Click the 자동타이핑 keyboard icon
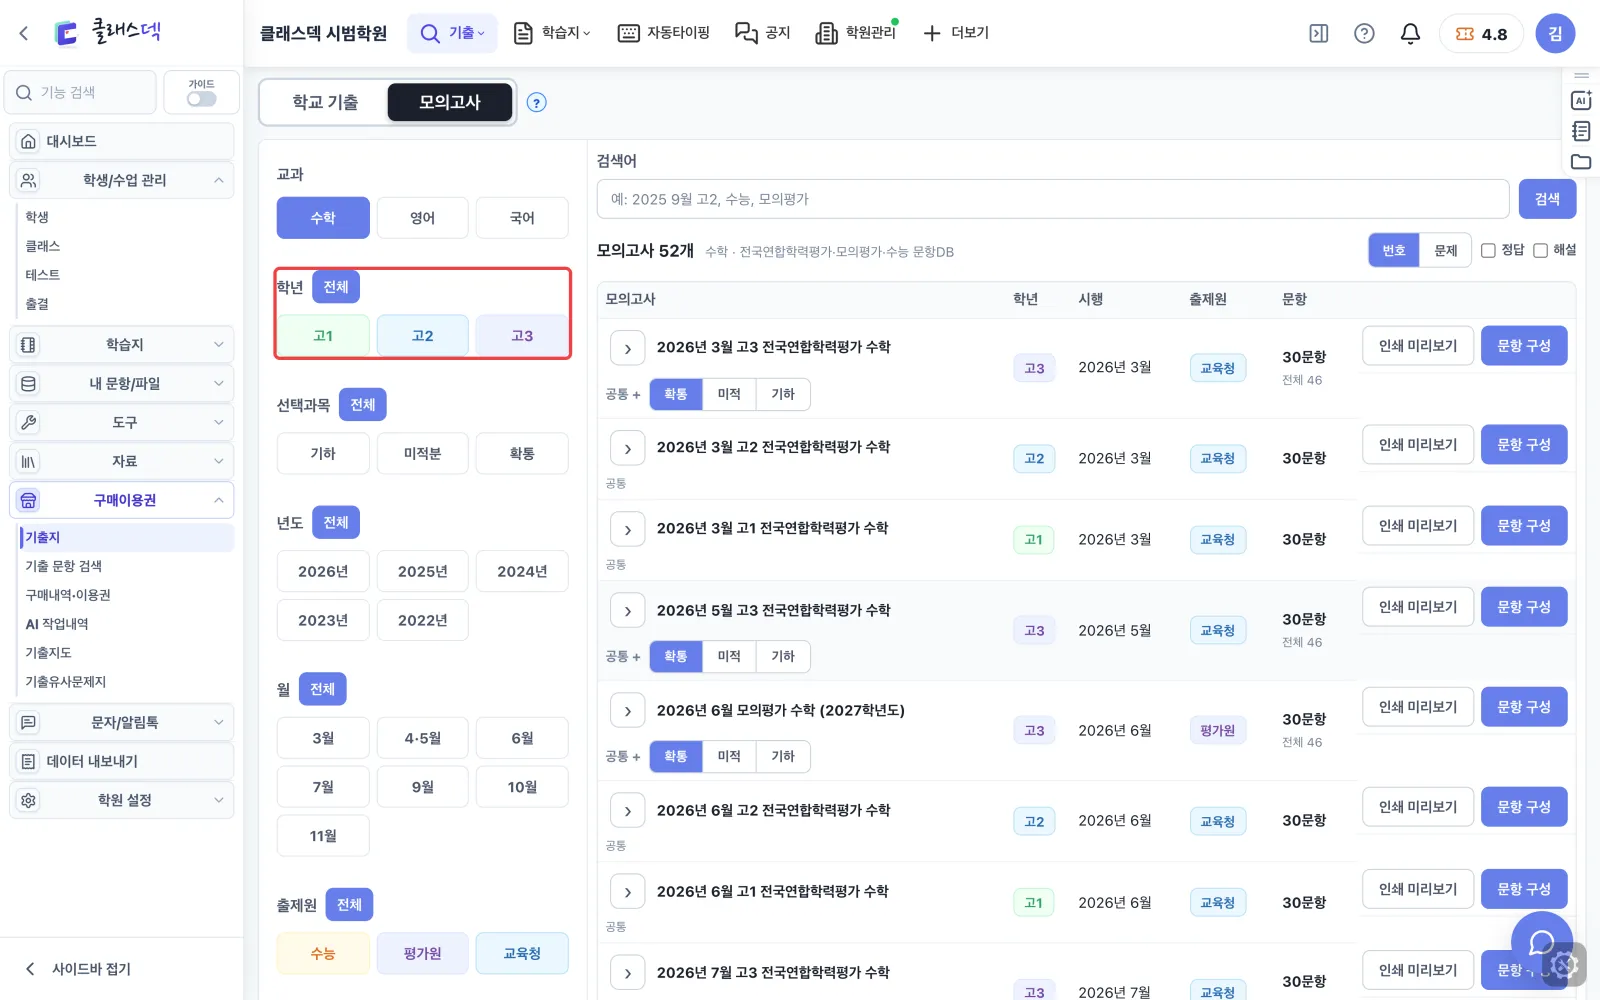Image resolution: width=1600 pixels, height=1000 pixels. (x=629, y=33)
